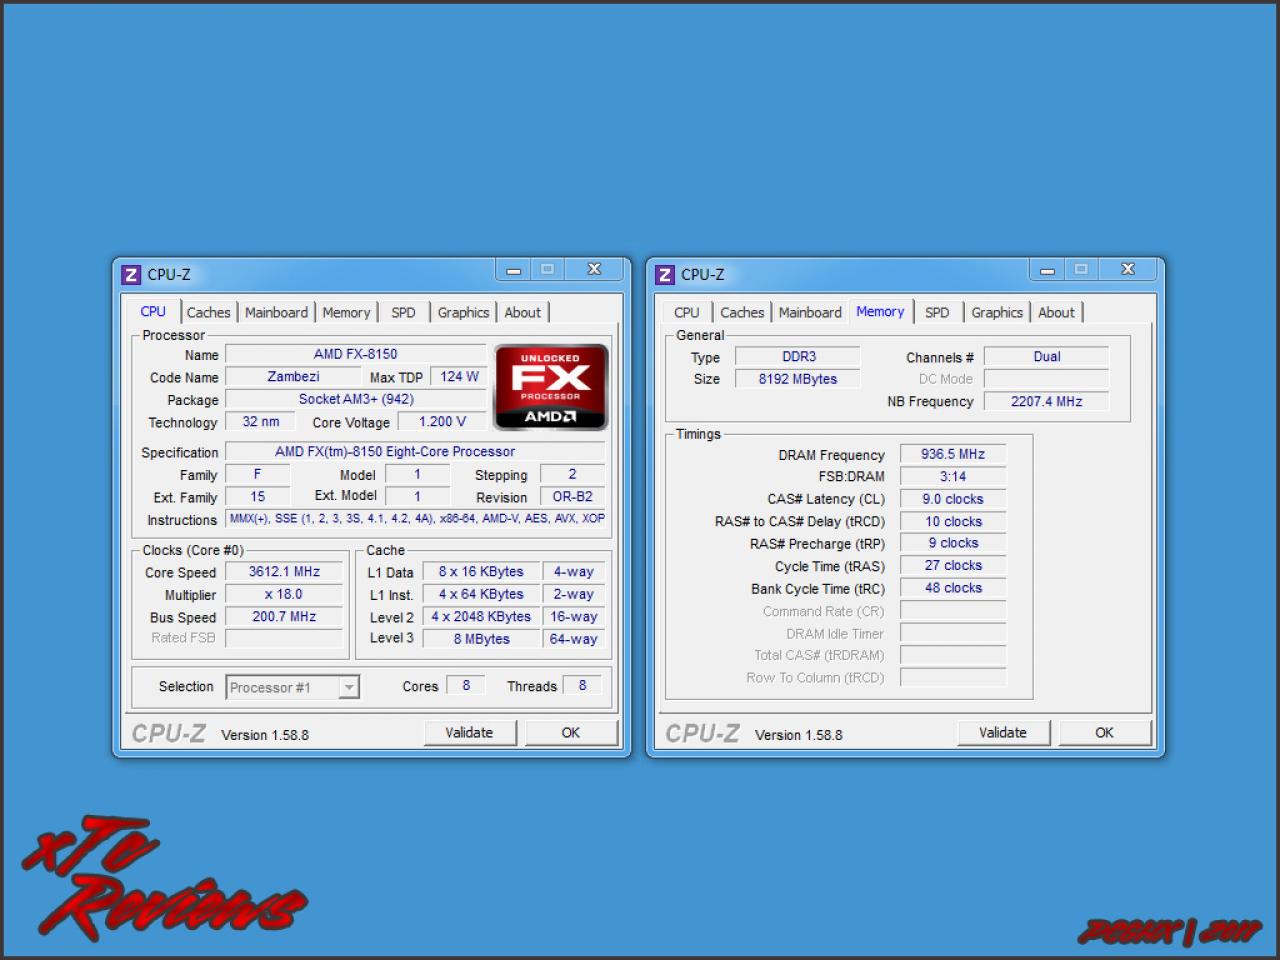This screenshot has height=960, width=1280.
Task: Click the CPU-Z logo icon in left window title bar
Action: 131,275
